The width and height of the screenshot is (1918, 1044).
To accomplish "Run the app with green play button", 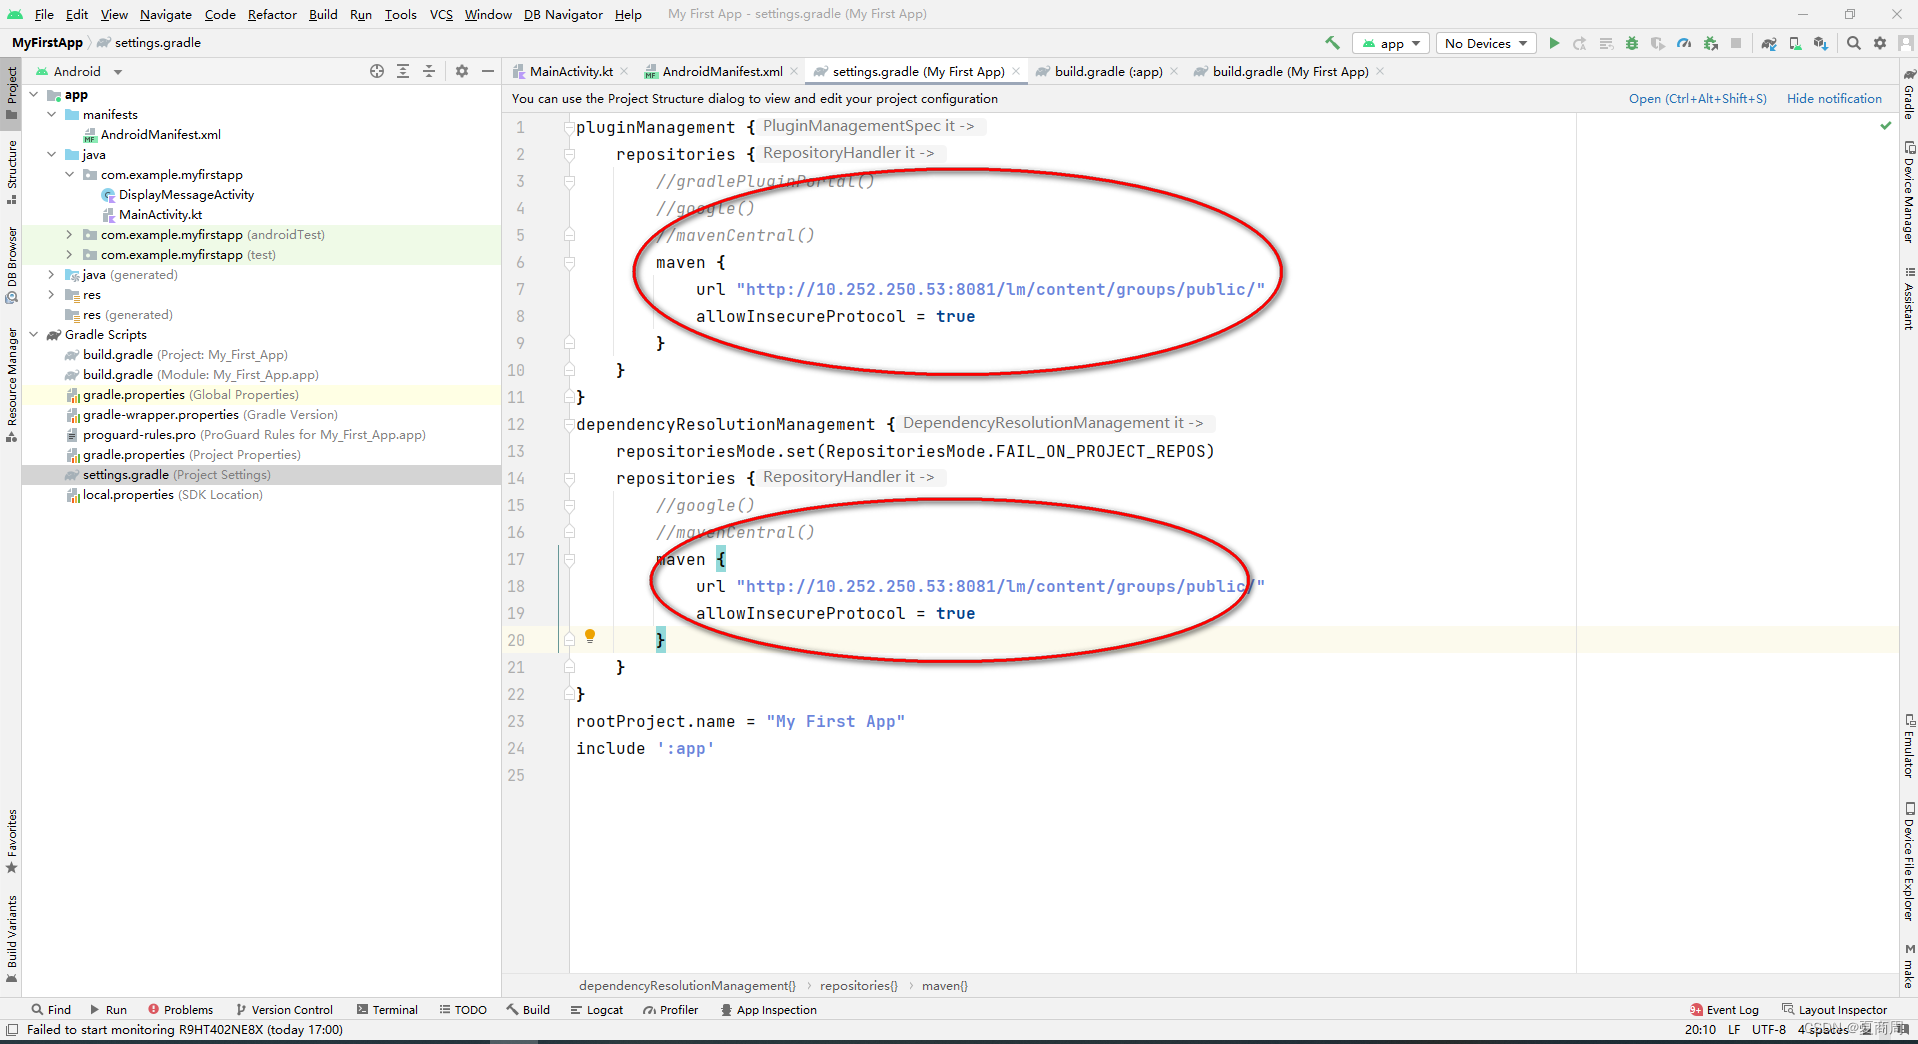I will pyautogui.click(x=1554, y=43).
